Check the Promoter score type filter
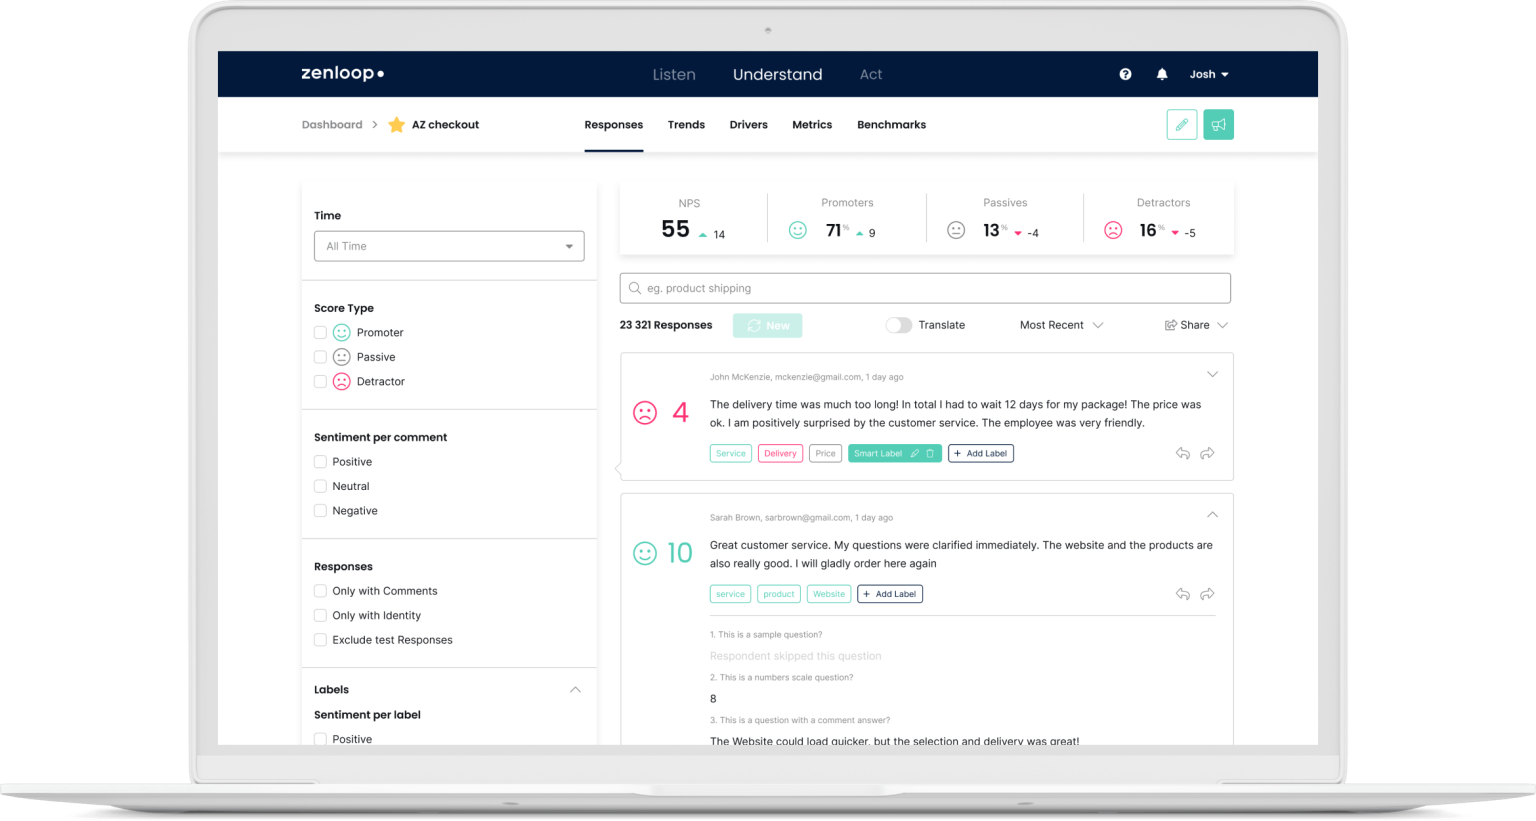This screenshot has height=821, width=1536. click(x=320, y=332)
